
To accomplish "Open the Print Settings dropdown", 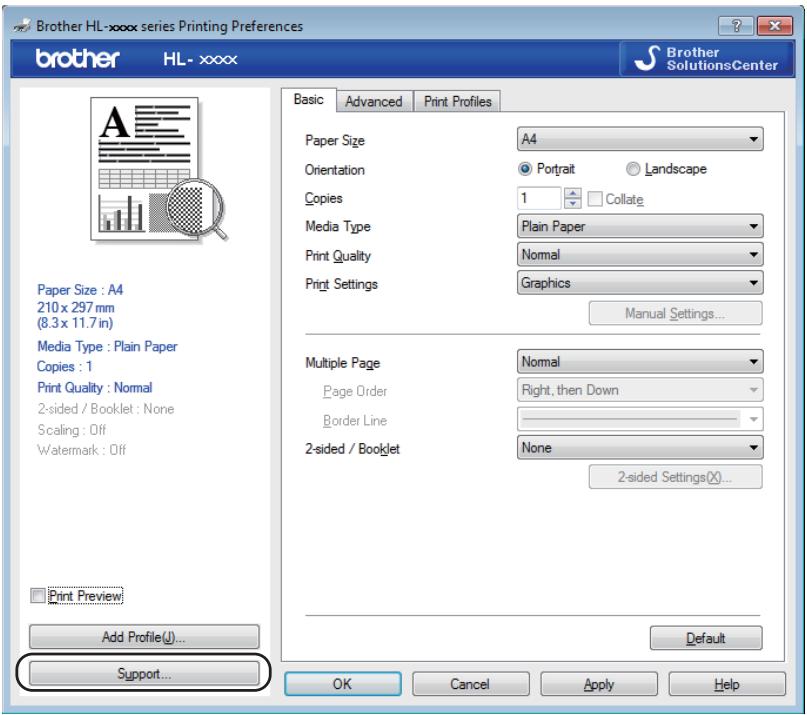I will [640, 283].
